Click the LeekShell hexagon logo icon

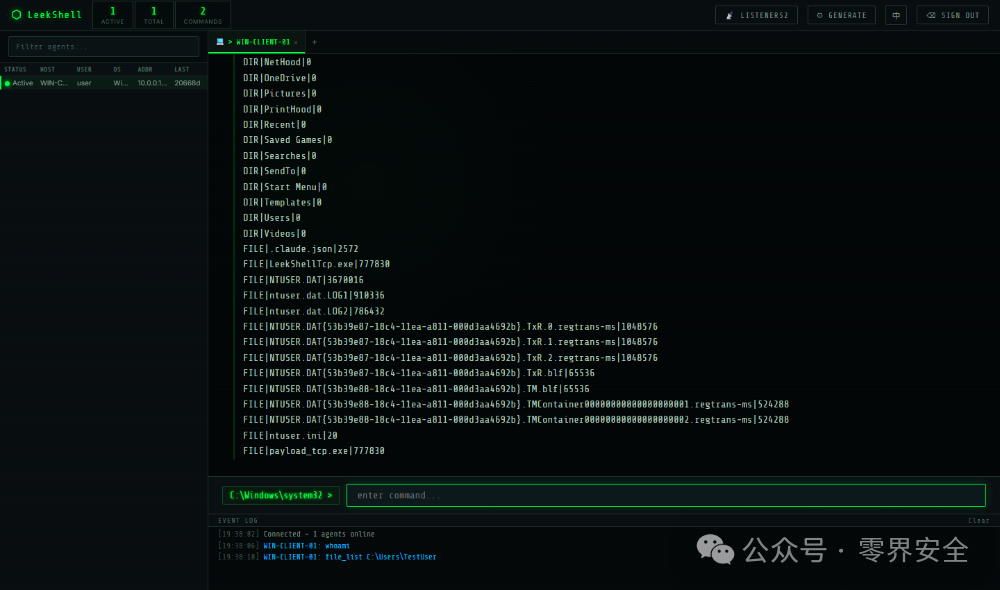17,15
